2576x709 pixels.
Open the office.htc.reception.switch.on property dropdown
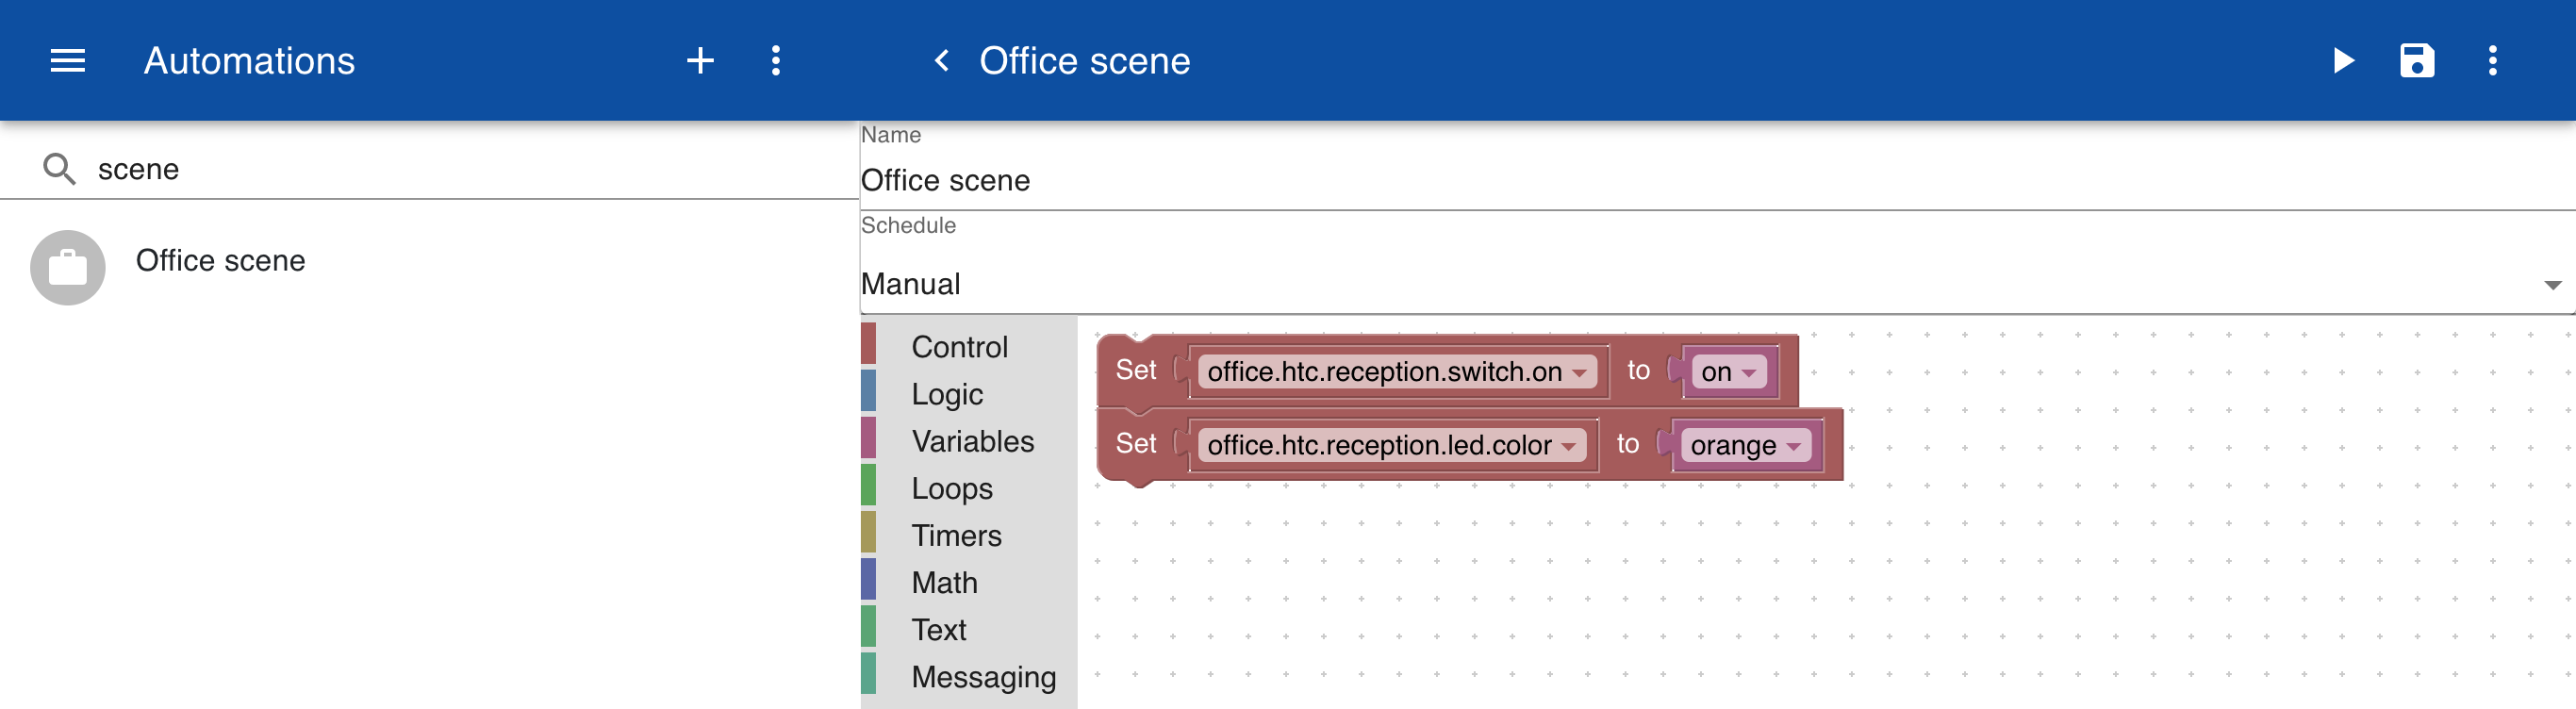point(1396,372)
